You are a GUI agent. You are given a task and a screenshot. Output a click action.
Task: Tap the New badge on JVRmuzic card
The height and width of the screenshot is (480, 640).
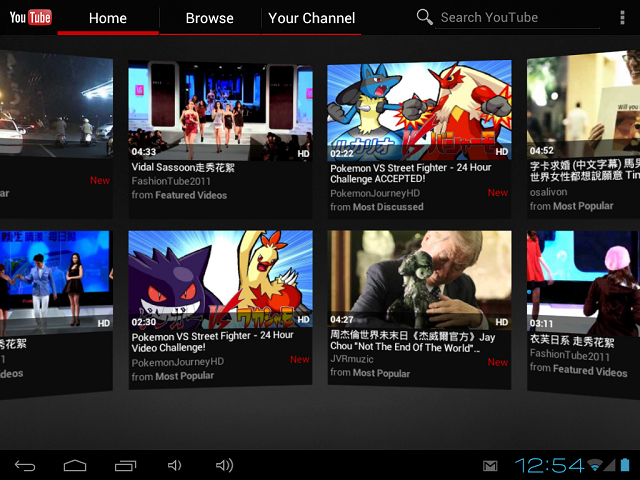click(498, 362)
